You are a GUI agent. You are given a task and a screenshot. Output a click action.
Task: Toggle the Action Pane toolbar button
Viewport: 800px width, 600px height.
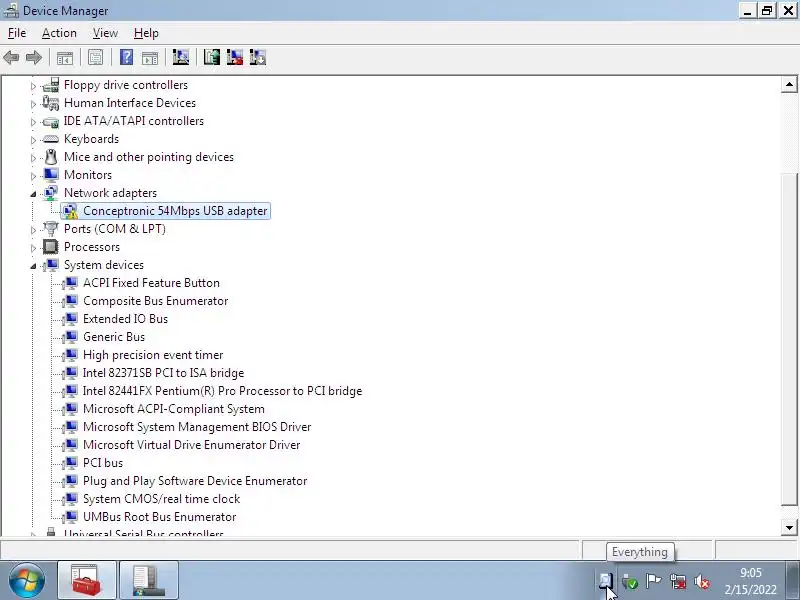coord(149,57)
